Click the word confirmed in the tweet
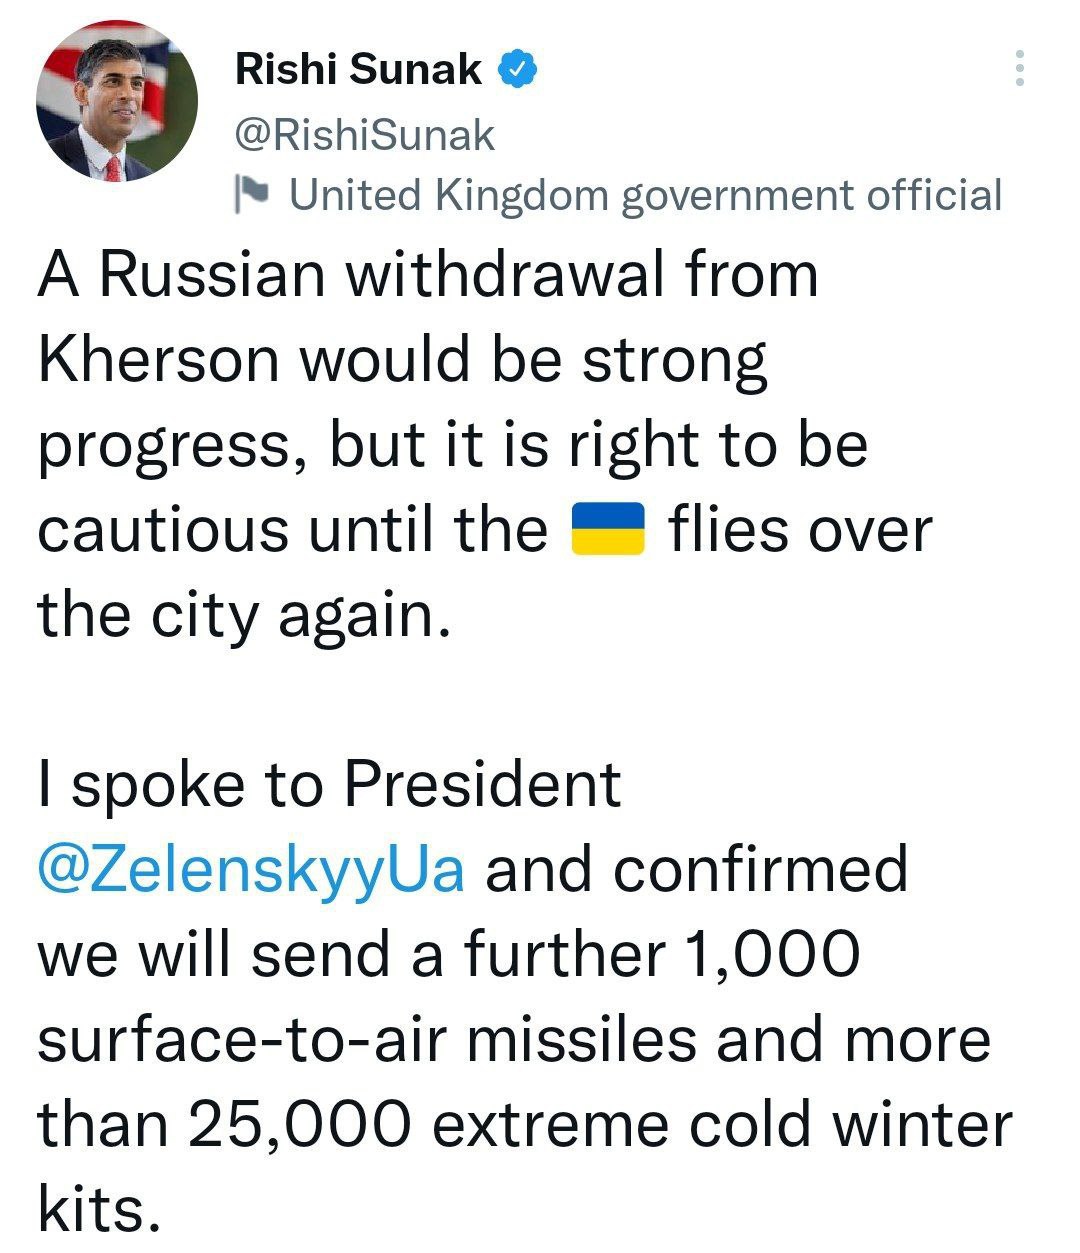 pos(761,869)
